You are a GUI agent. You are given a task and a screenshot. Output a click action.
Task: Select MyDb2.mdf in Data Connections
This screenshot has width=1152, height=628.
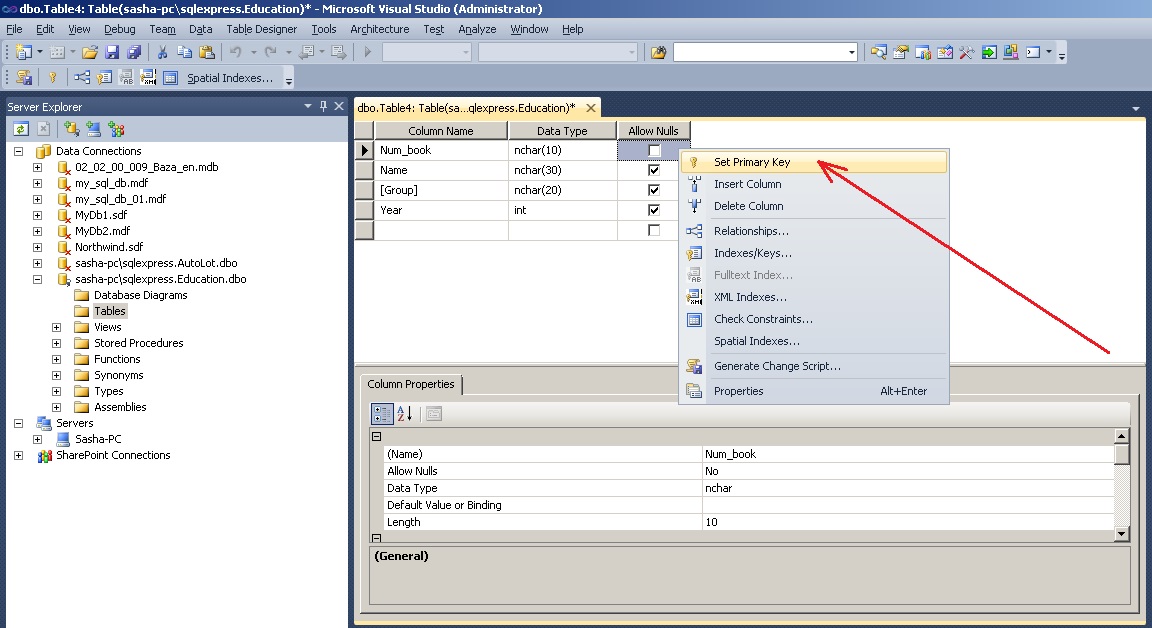102,231
